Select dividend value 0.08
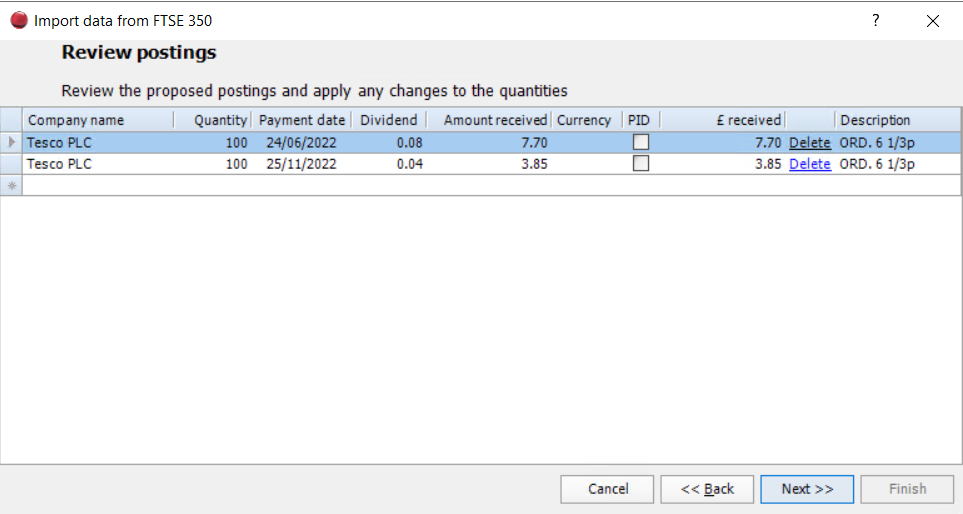 (x=389, y=143)
